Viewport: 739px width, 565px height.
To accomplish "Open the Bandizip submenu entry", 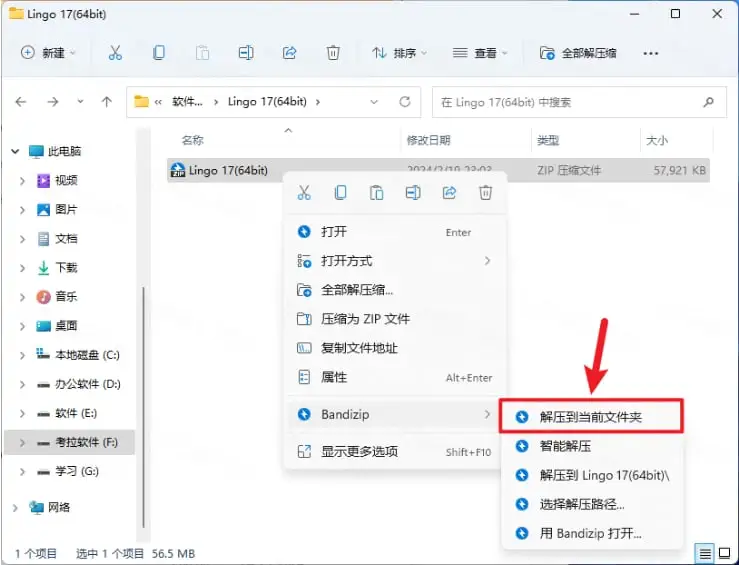I will [x=395, y=415].
